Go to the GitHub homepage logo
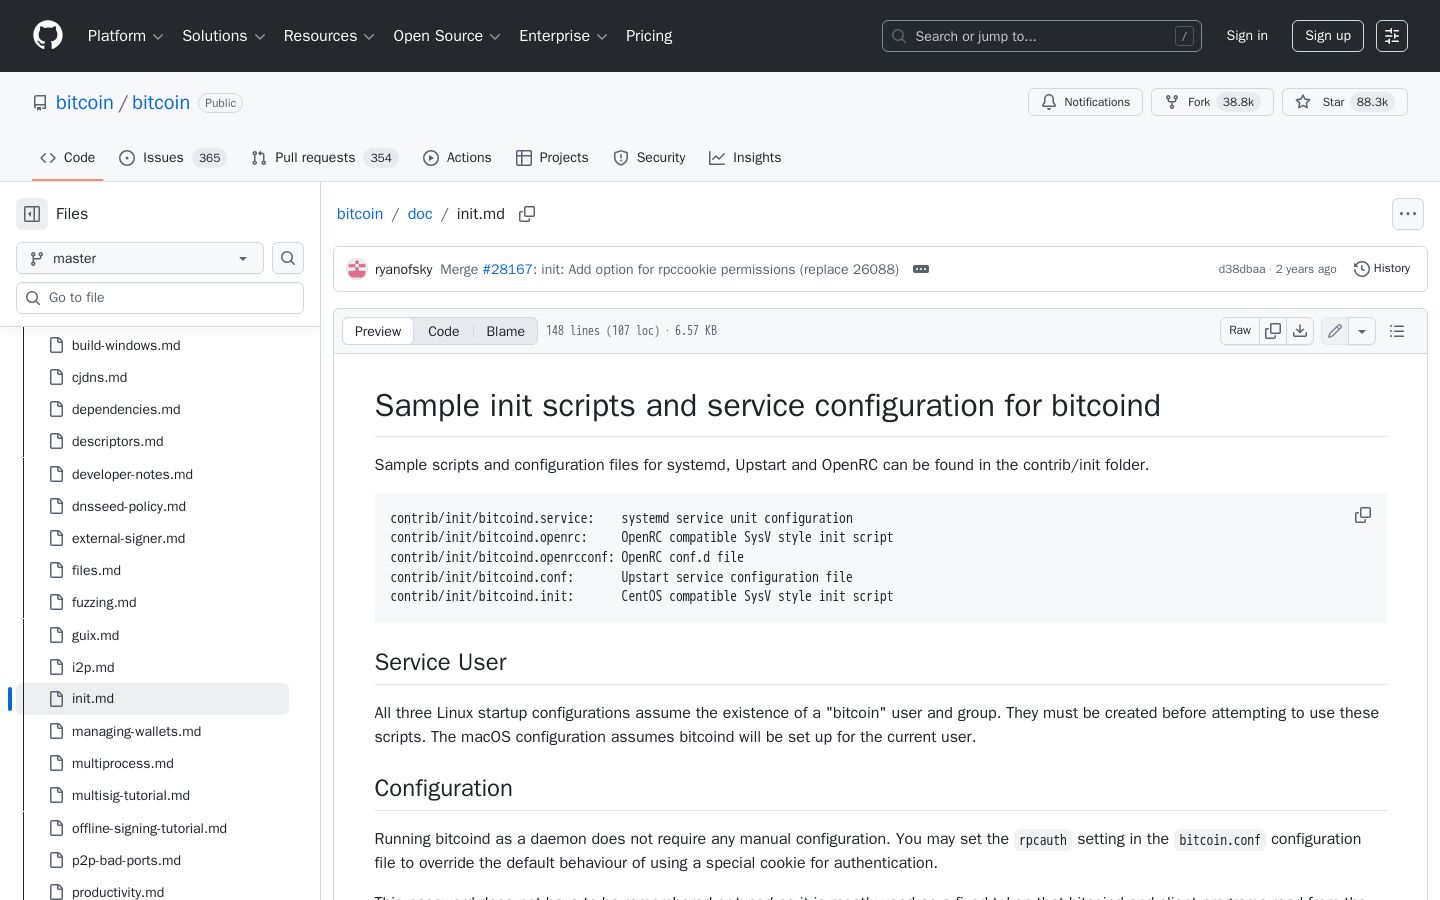This screenshot has height=900, width=1440. (48, 36)
